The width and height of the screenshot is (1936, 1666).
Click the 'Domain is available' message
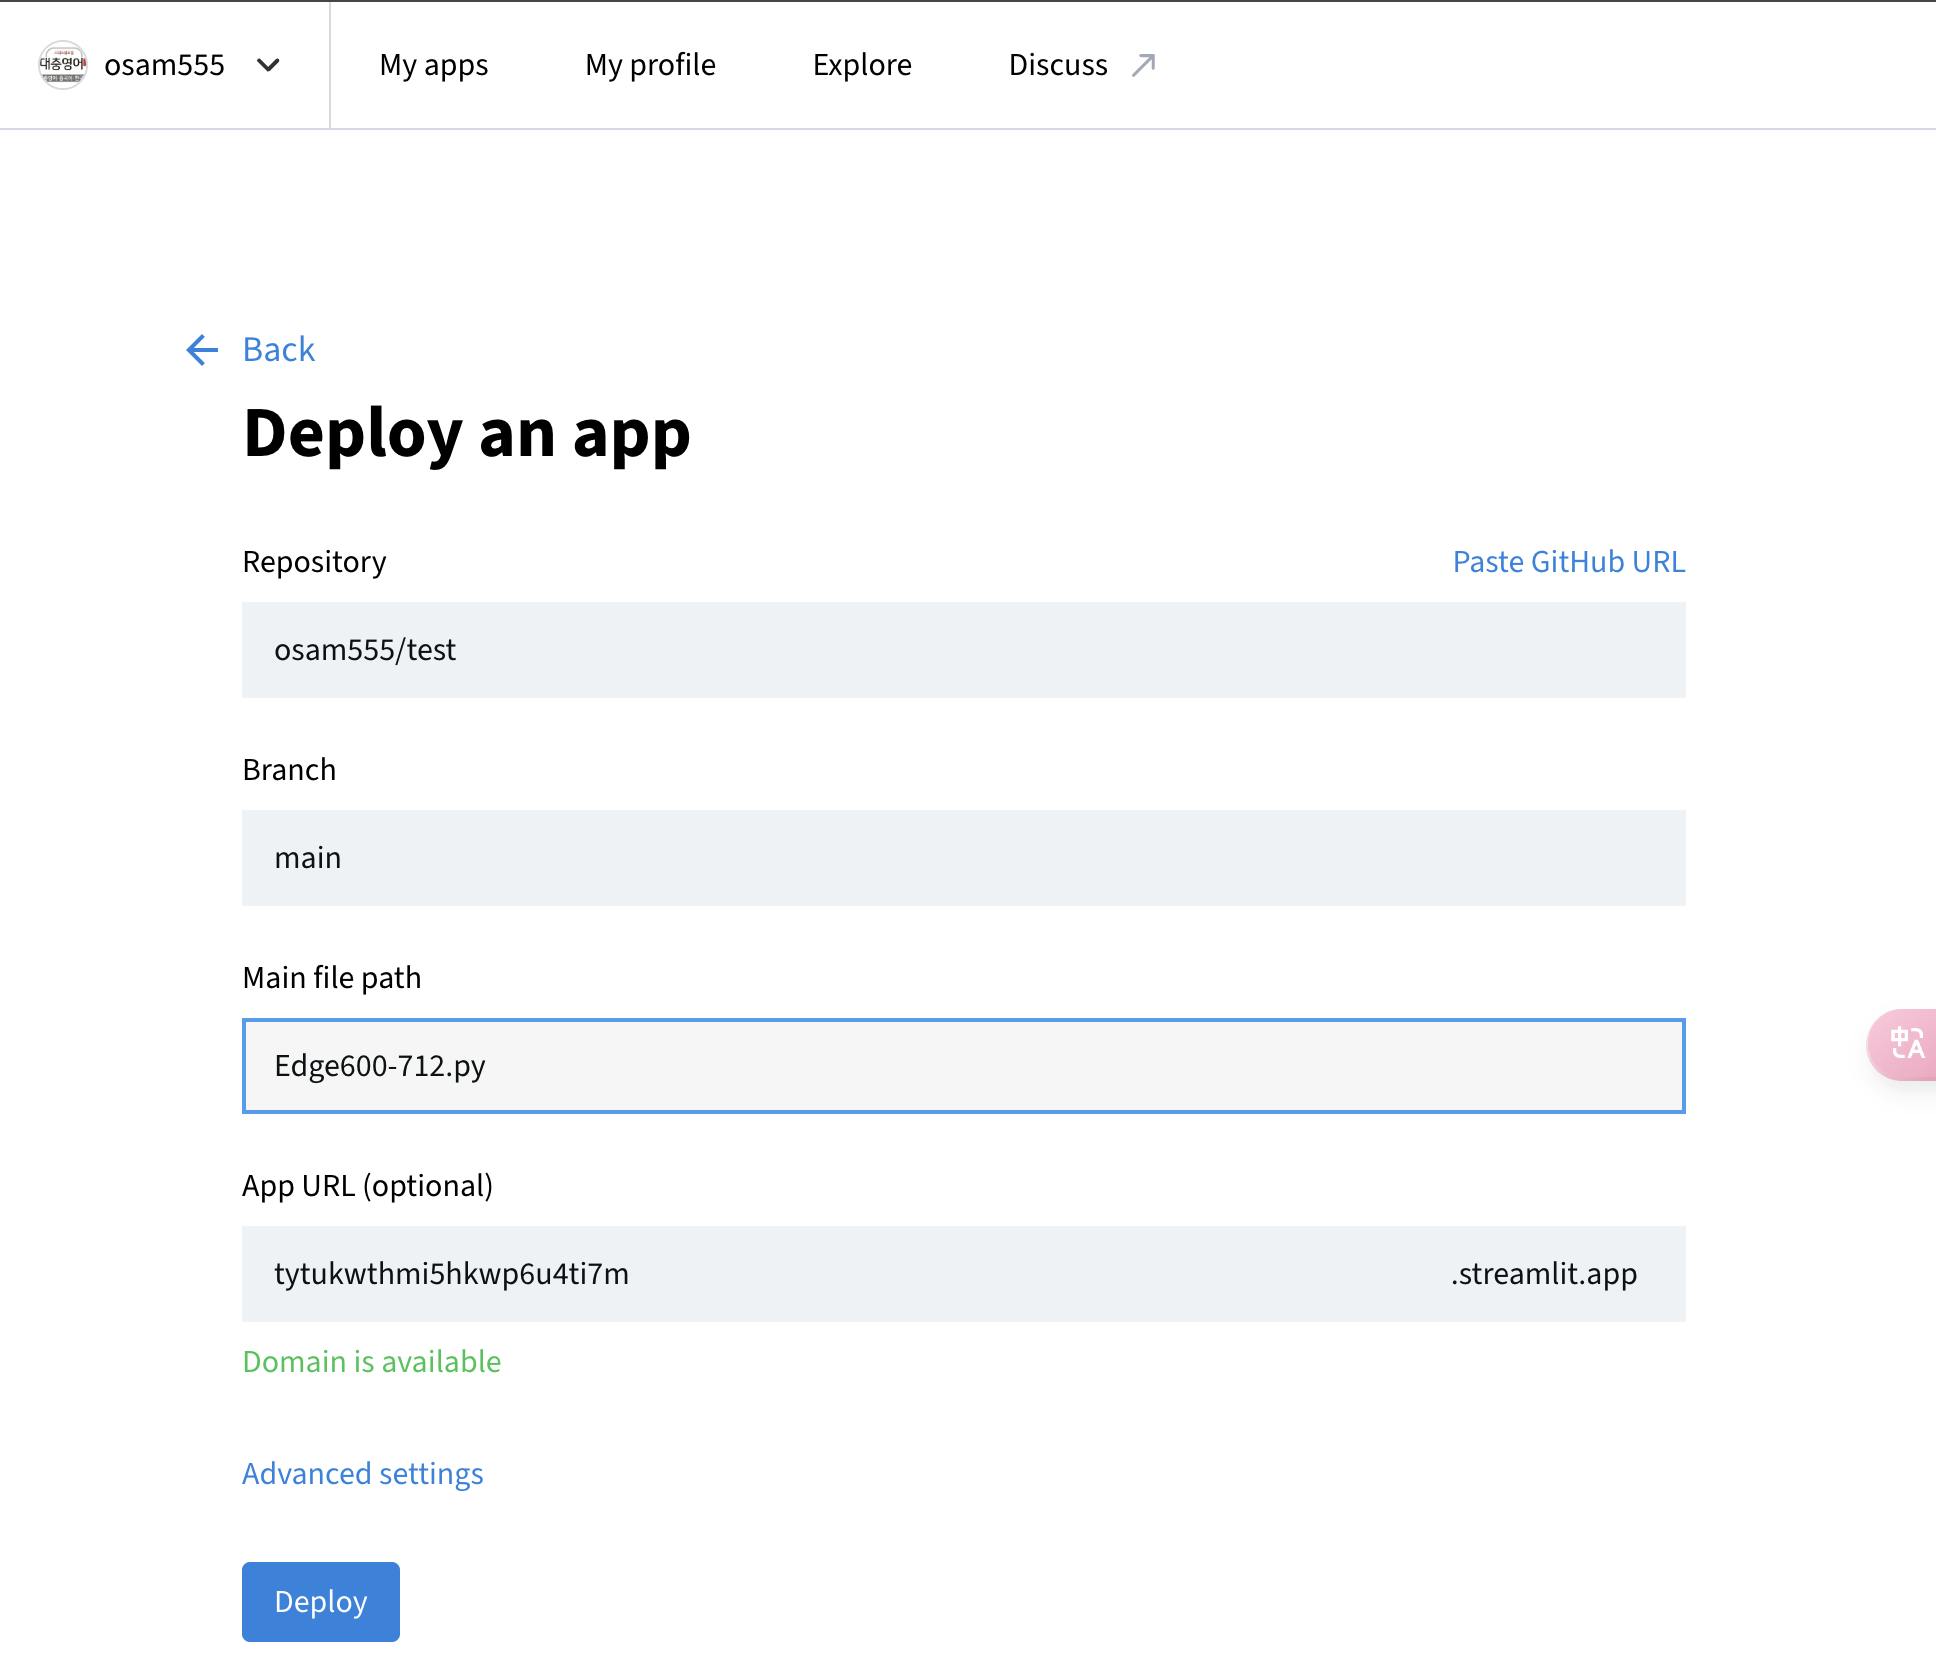(372, 1362)
